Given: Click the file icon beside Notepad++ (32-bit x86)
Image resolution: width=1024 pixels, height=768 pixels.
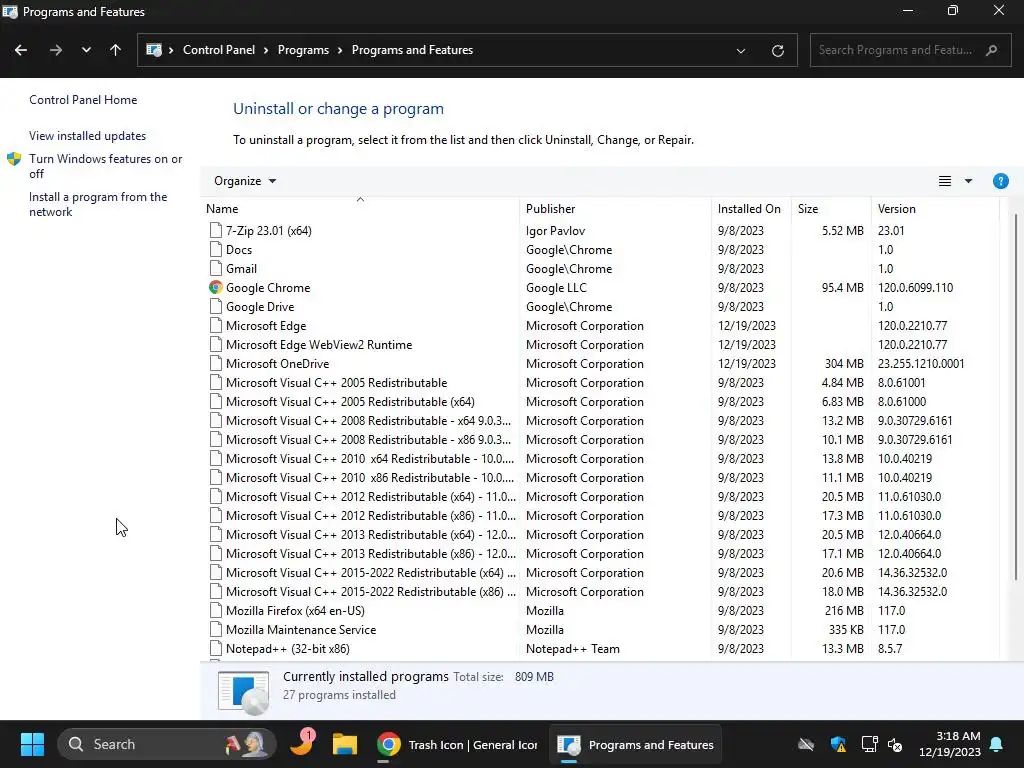Looking at the screenshot, I should pyautogui.click(x=216, y=648).
